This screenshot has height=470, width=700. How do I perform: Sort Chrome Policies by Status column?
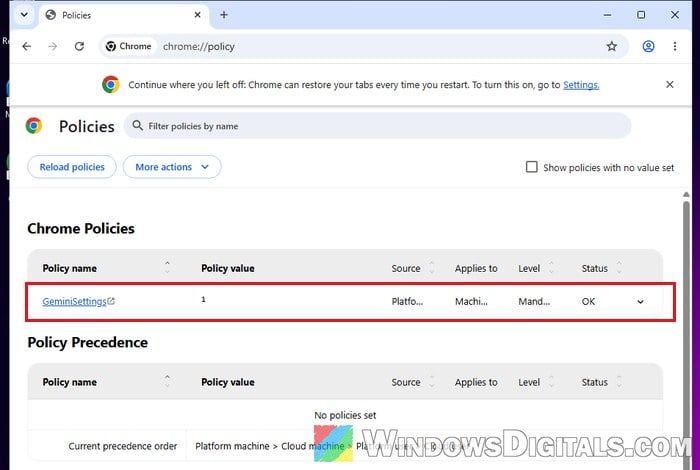(619, 268)
